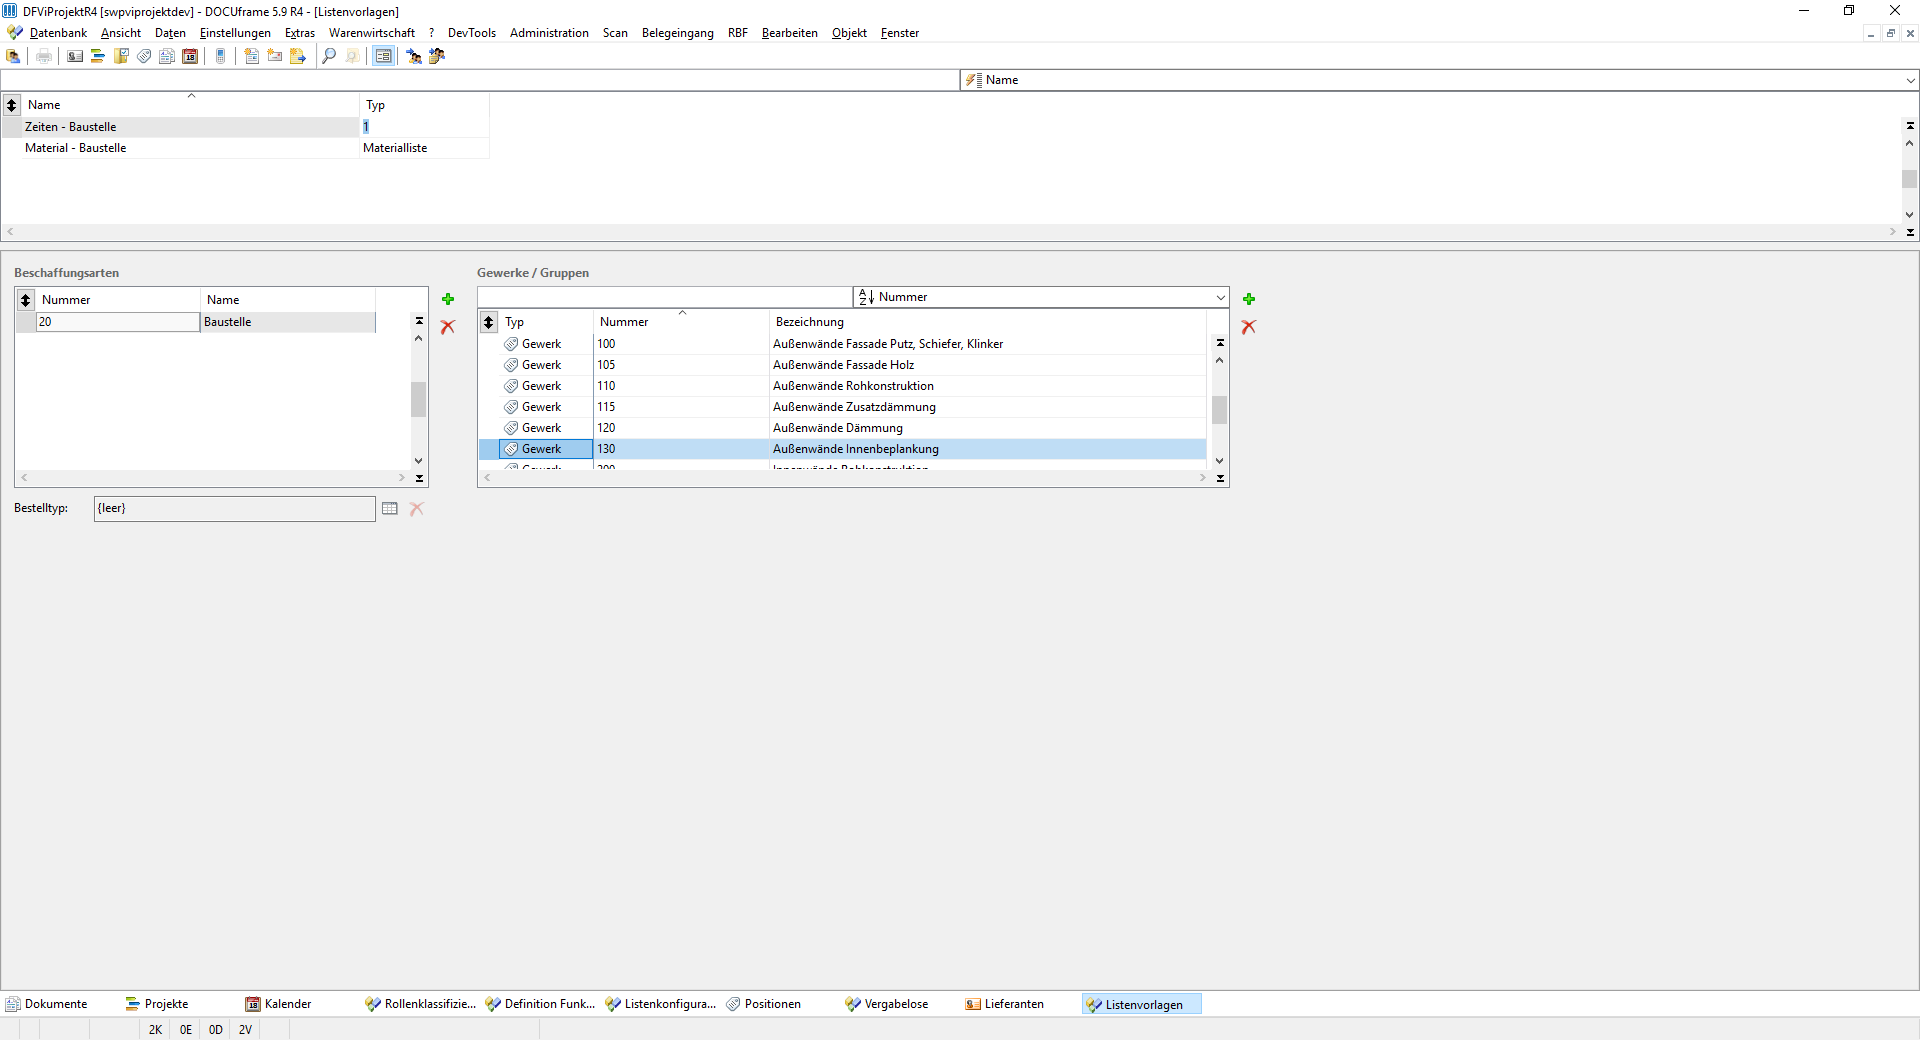Viewport: 1920px width, 1040px height.
Task: Switch to the Listenkonfigura... tab
Action: [x=661, y=1004]
